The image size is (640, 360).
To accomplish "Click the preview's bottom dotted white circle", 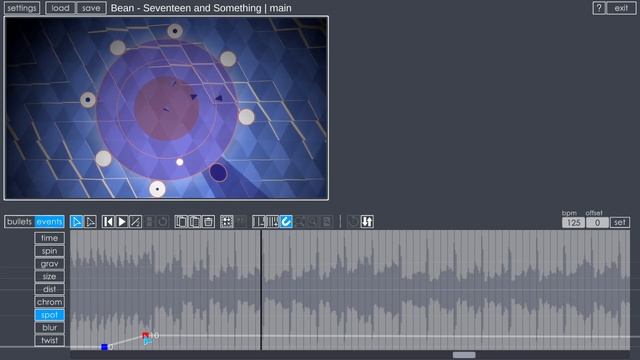I will [158, 189].
